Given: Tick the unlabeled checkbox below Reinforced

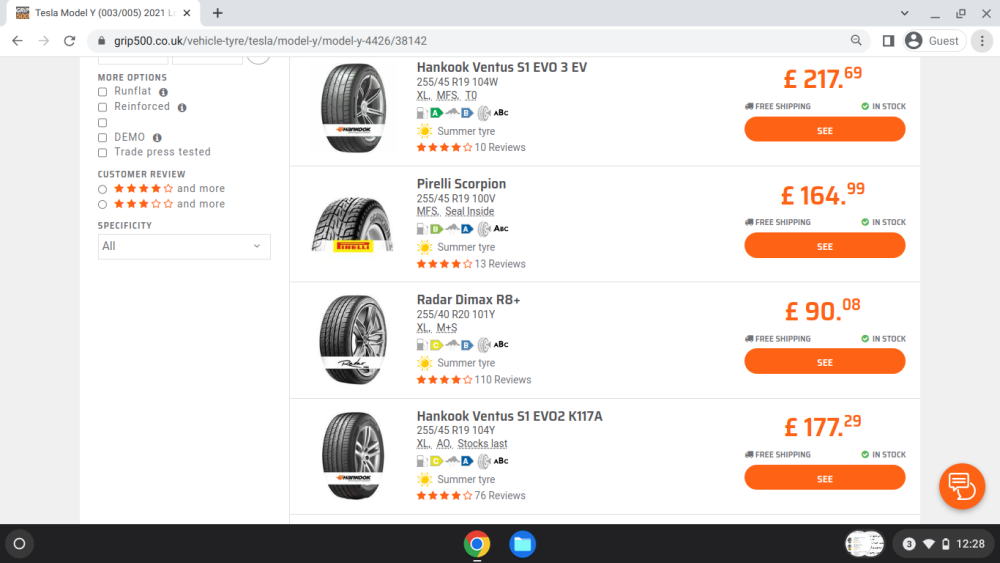Looking at the screenshot, I should click(x=102, y=122).
